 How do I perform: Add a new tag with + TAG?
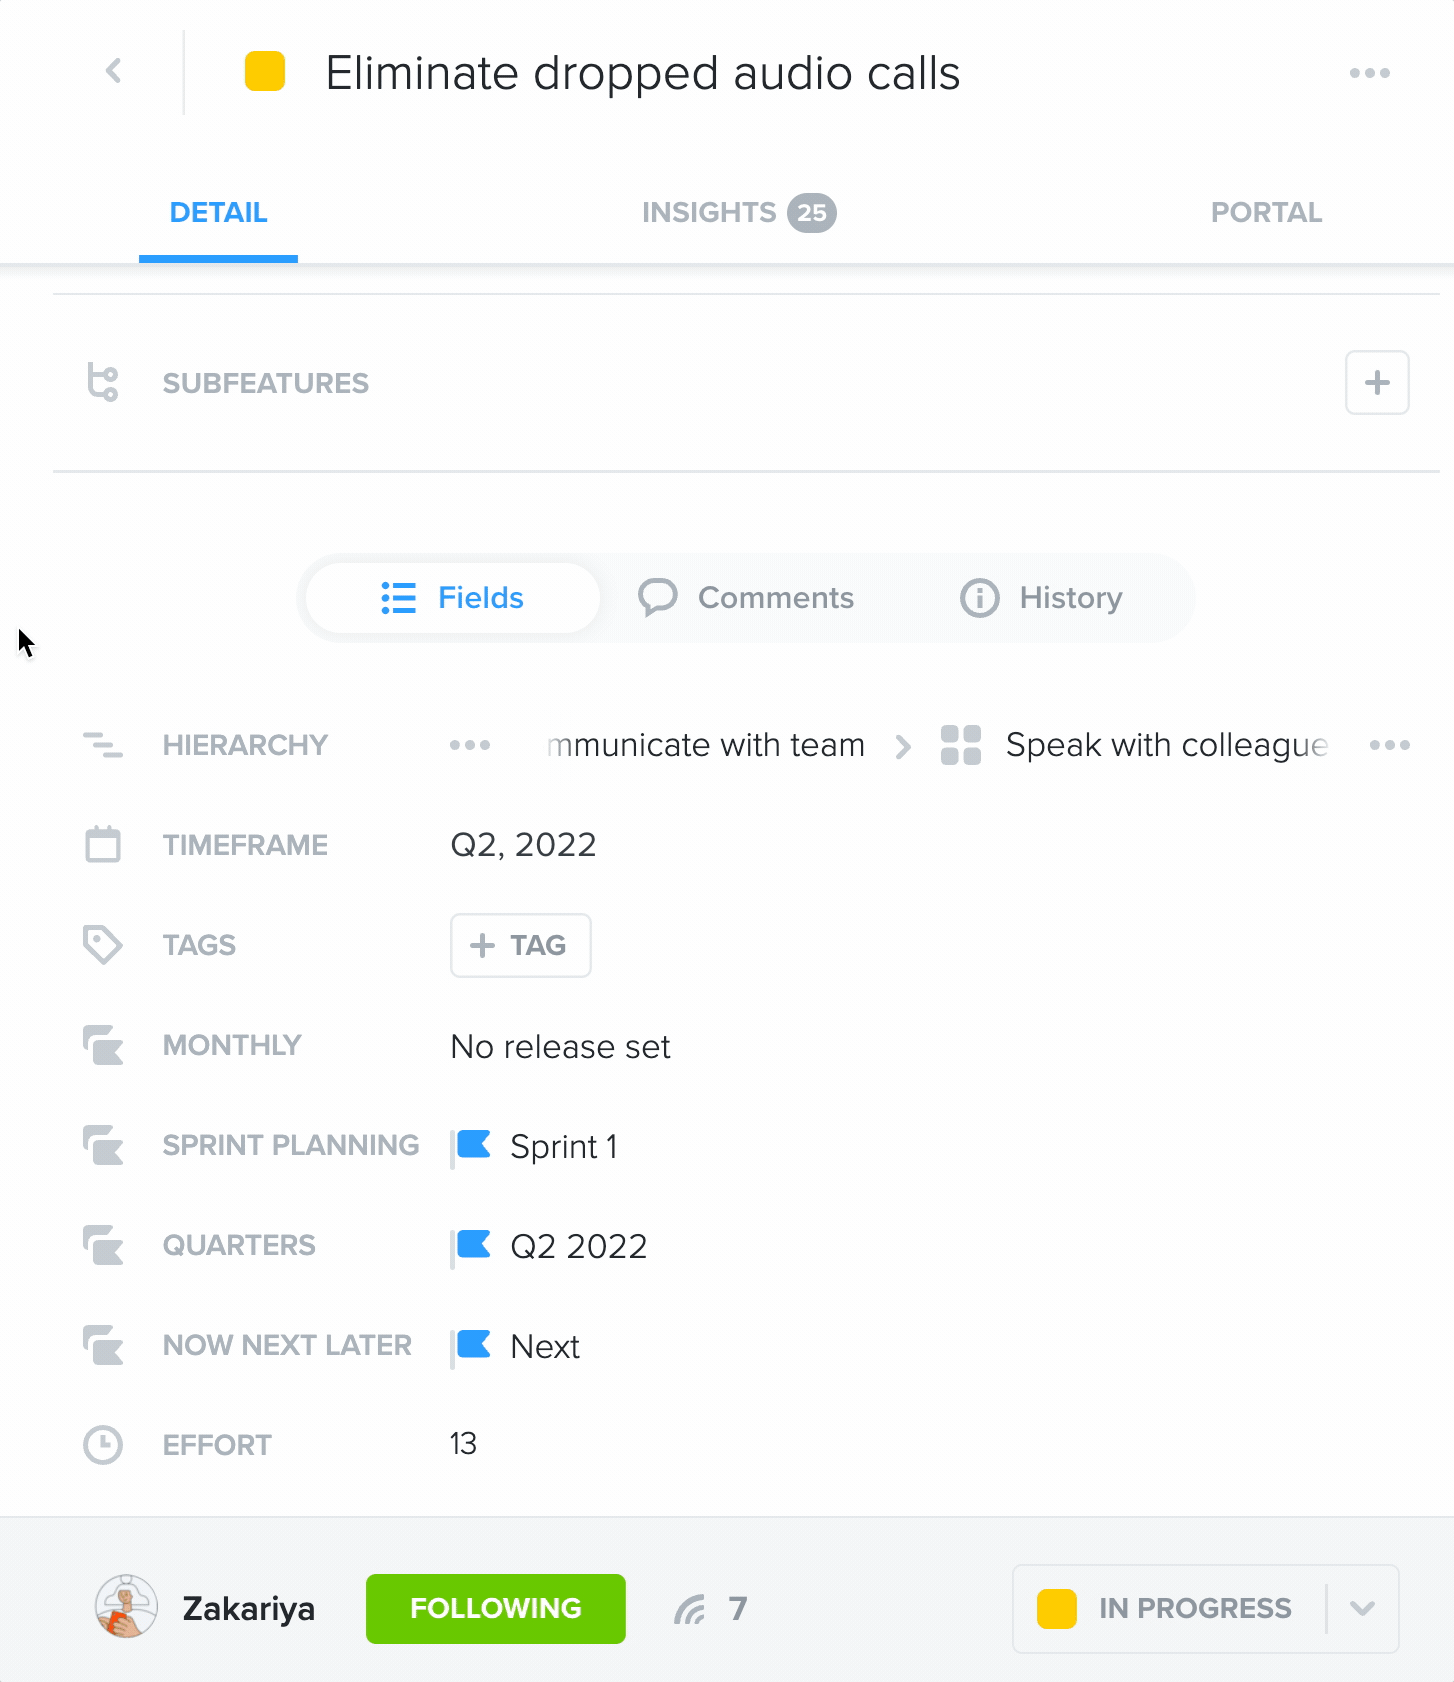(521, 945)
